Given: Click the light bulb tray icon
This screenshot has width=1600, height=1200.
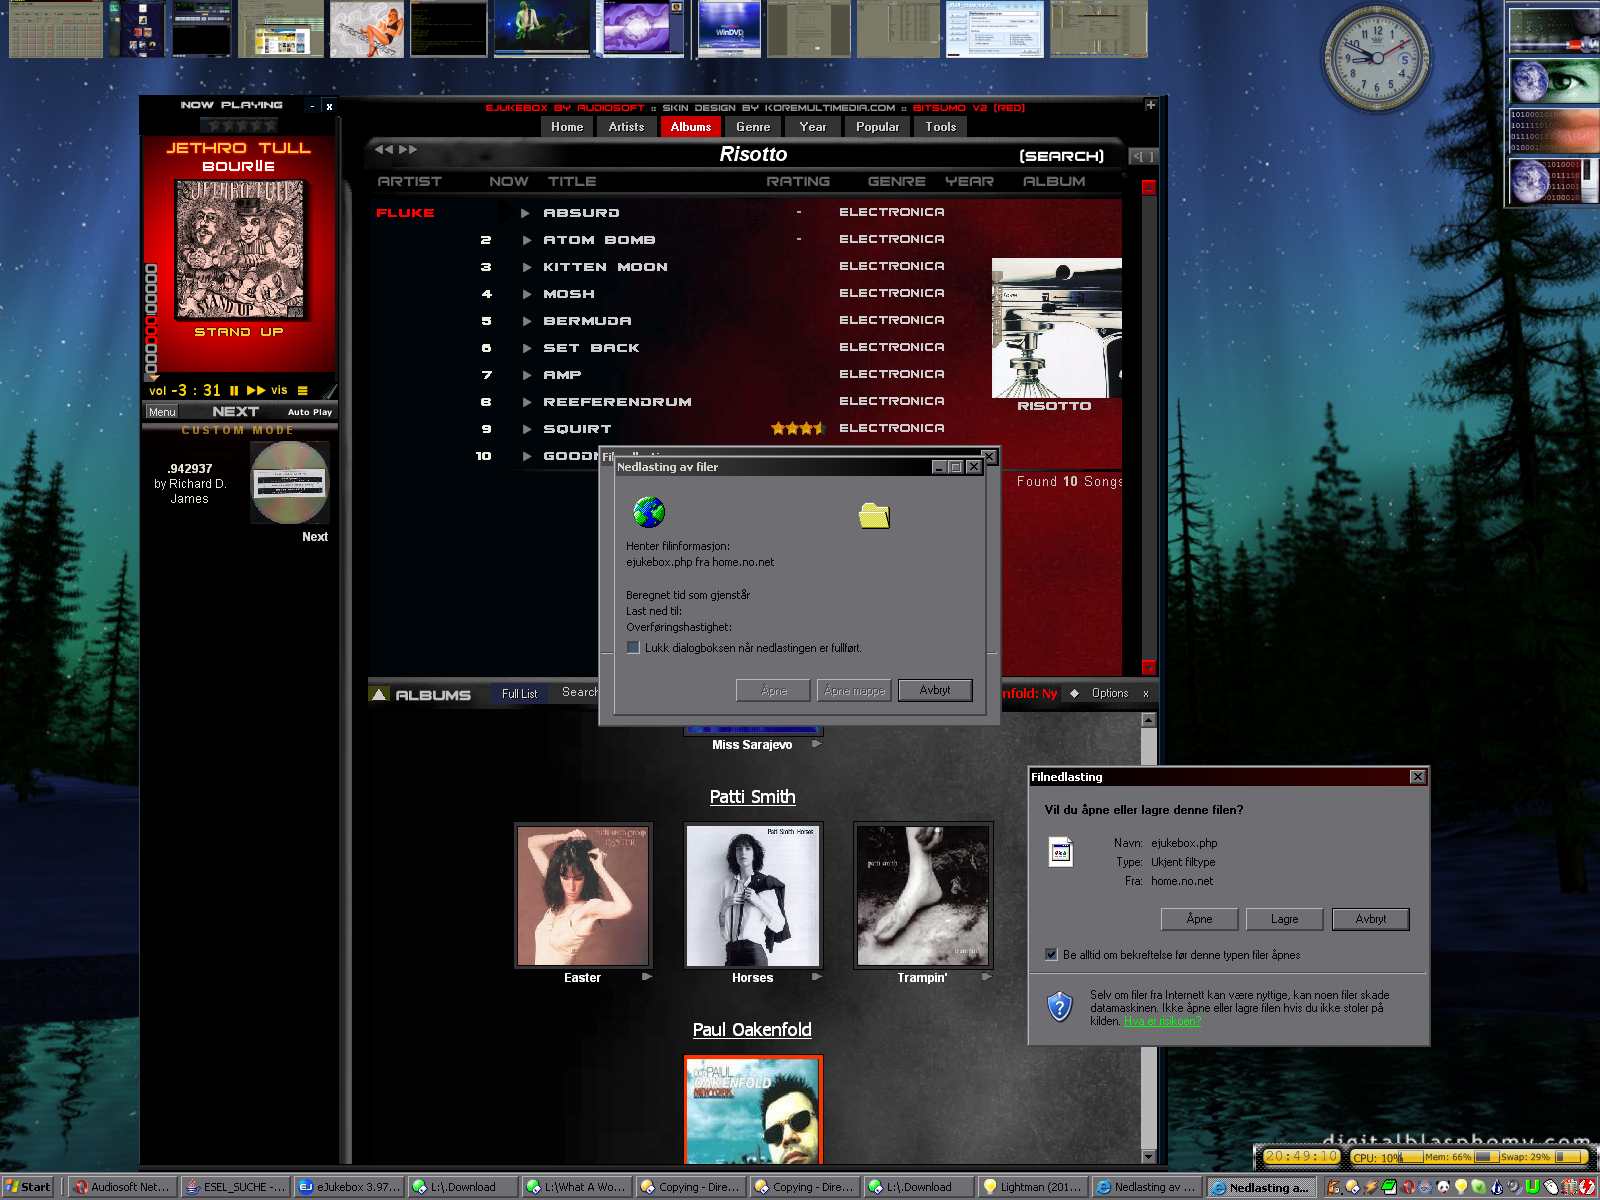Looking at the screenshot, I should click(x=1460, y=1187).
